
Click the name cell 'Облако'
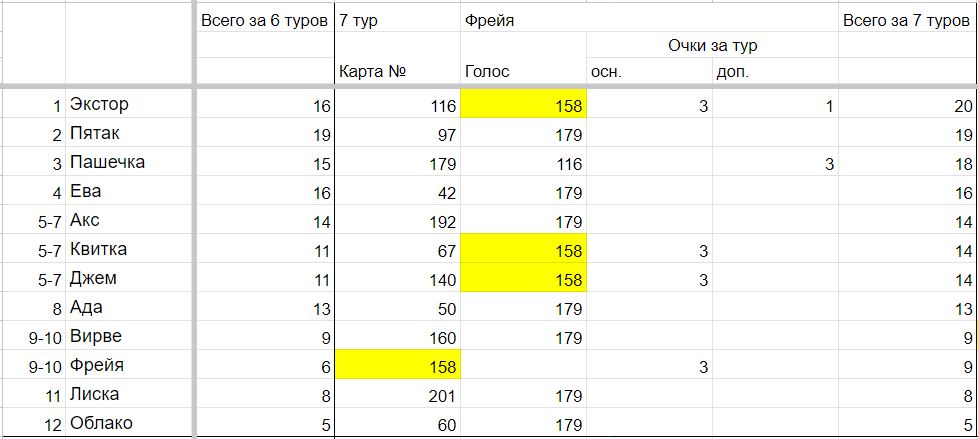(130, 423)
